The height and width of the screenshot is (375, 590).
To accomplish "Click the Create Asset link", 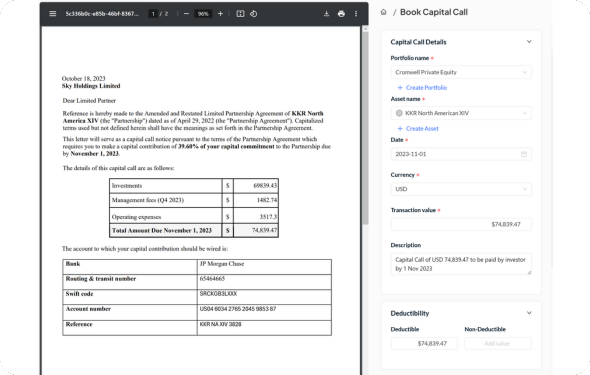I will [x=418, y=129].
